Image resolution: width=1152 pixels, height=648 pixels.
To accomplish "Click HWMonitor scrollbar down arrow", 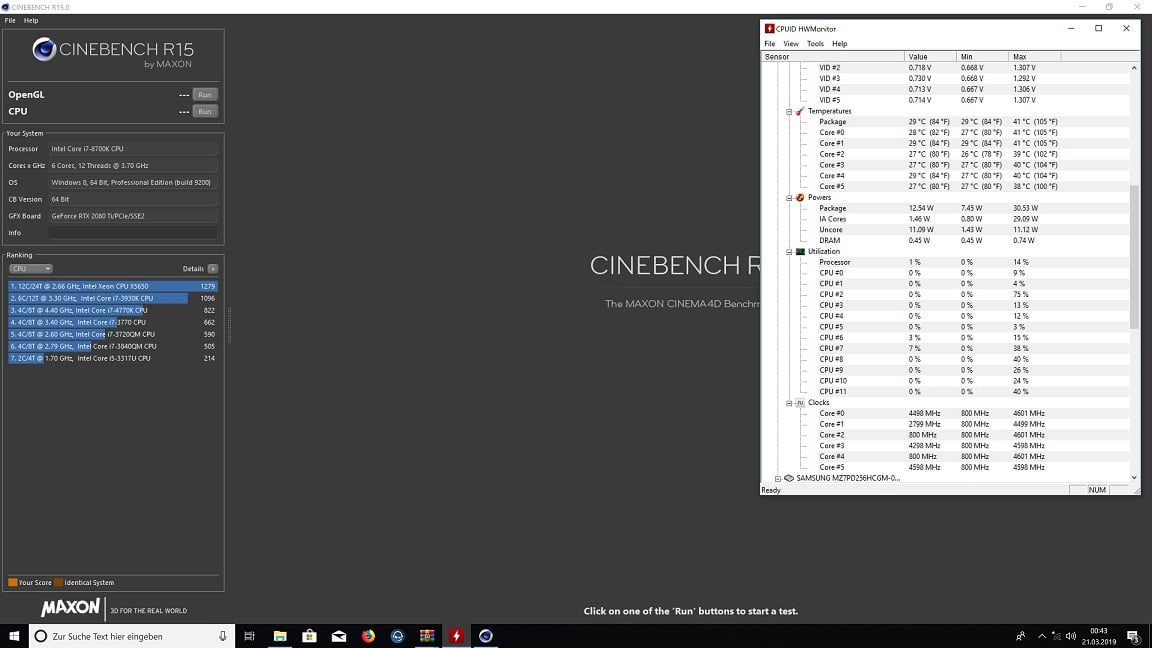I will point(1134,478).
